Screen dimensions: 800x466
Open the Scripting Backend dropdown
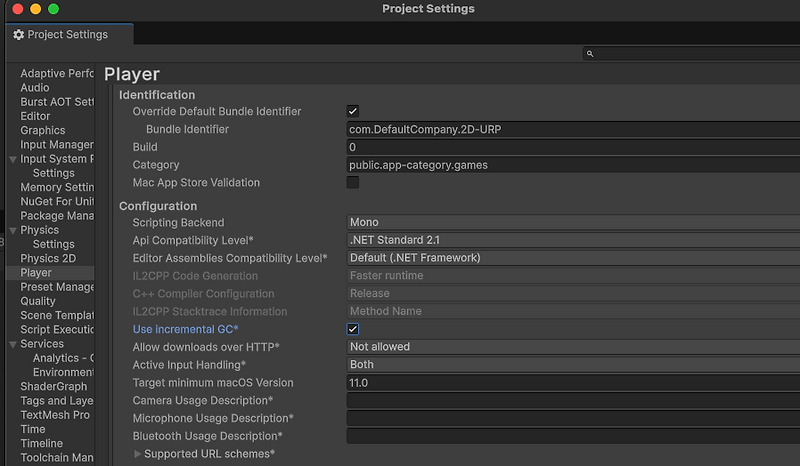click(x=572, y=222)
